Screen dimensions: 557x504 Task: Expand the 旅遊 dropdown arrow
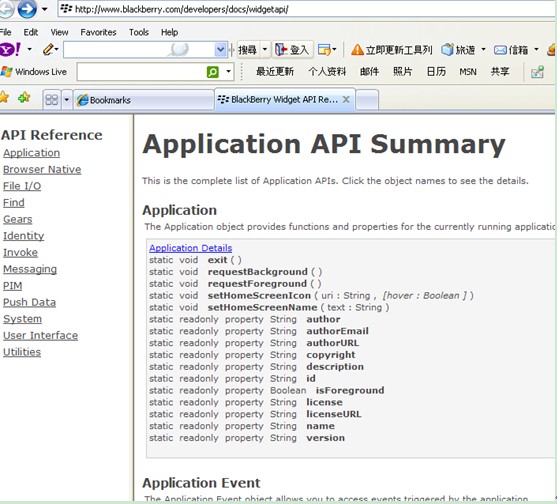[483, 49]
